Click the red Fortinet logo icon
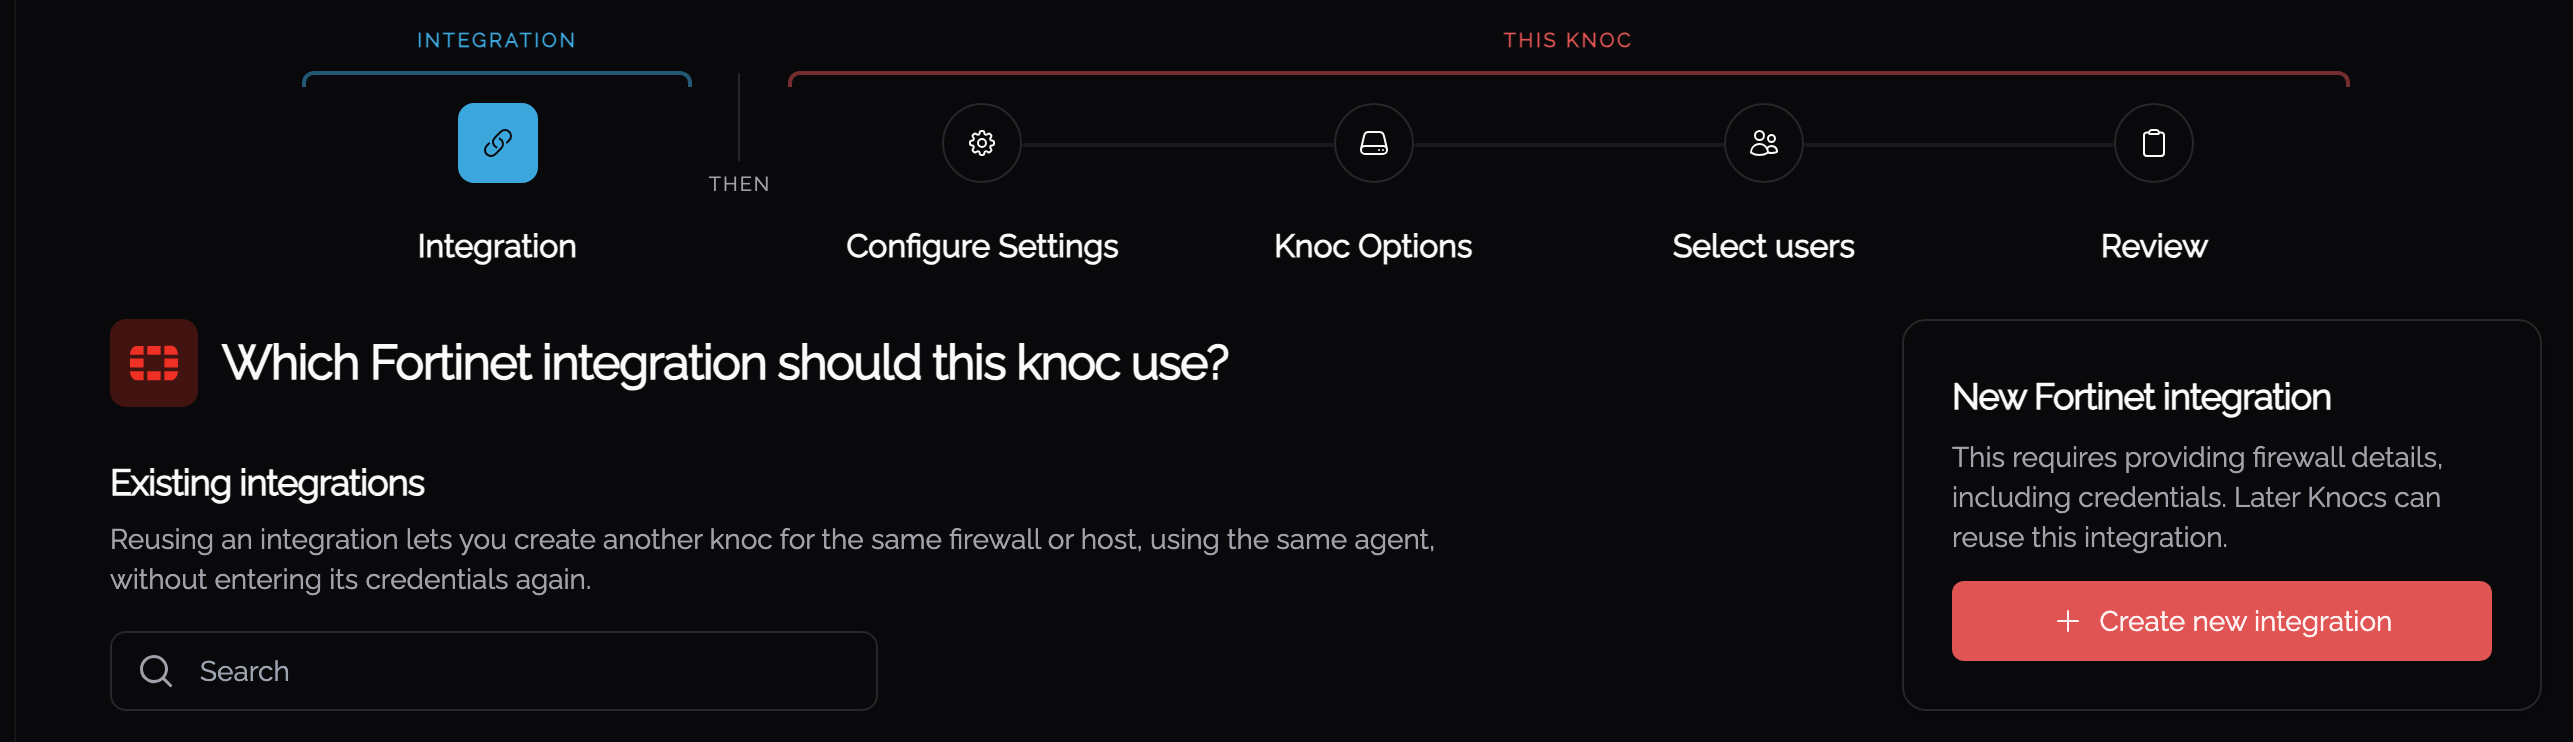The image size is (2573, 742). [x=154, y=363]
